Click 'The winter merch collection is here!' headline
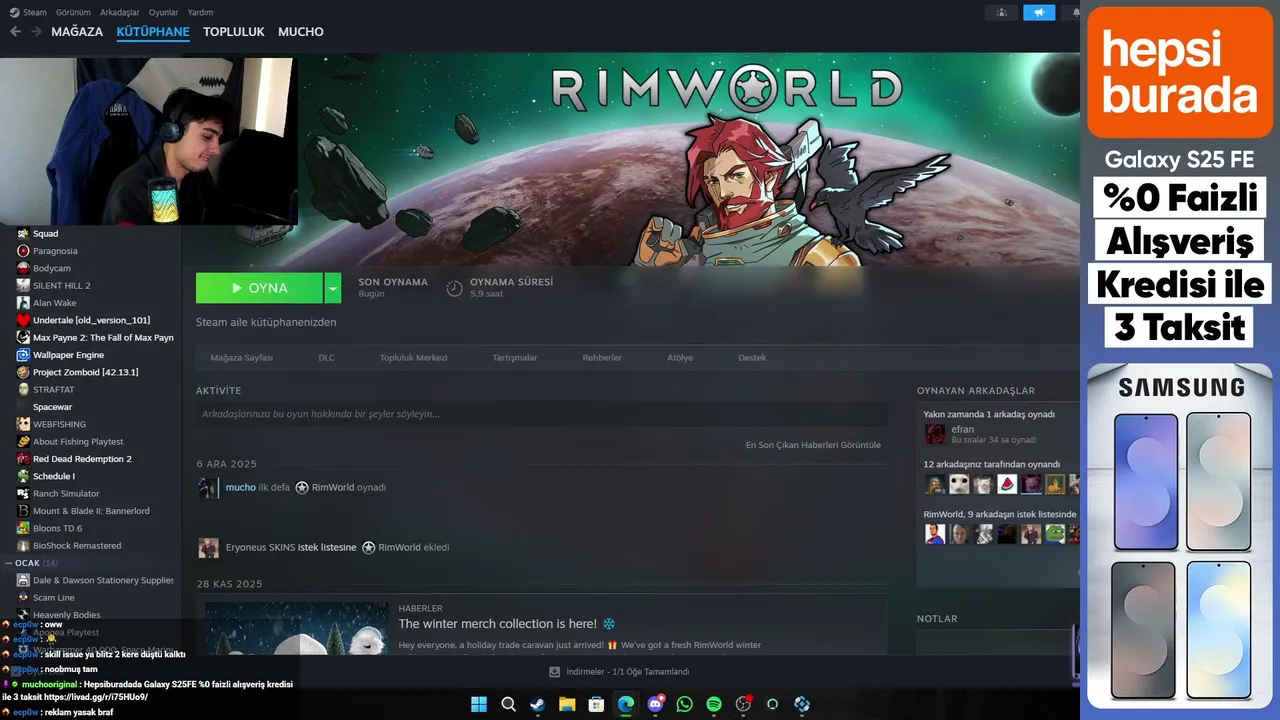Viewport: 1280px width, 720px height. [497, 624]
